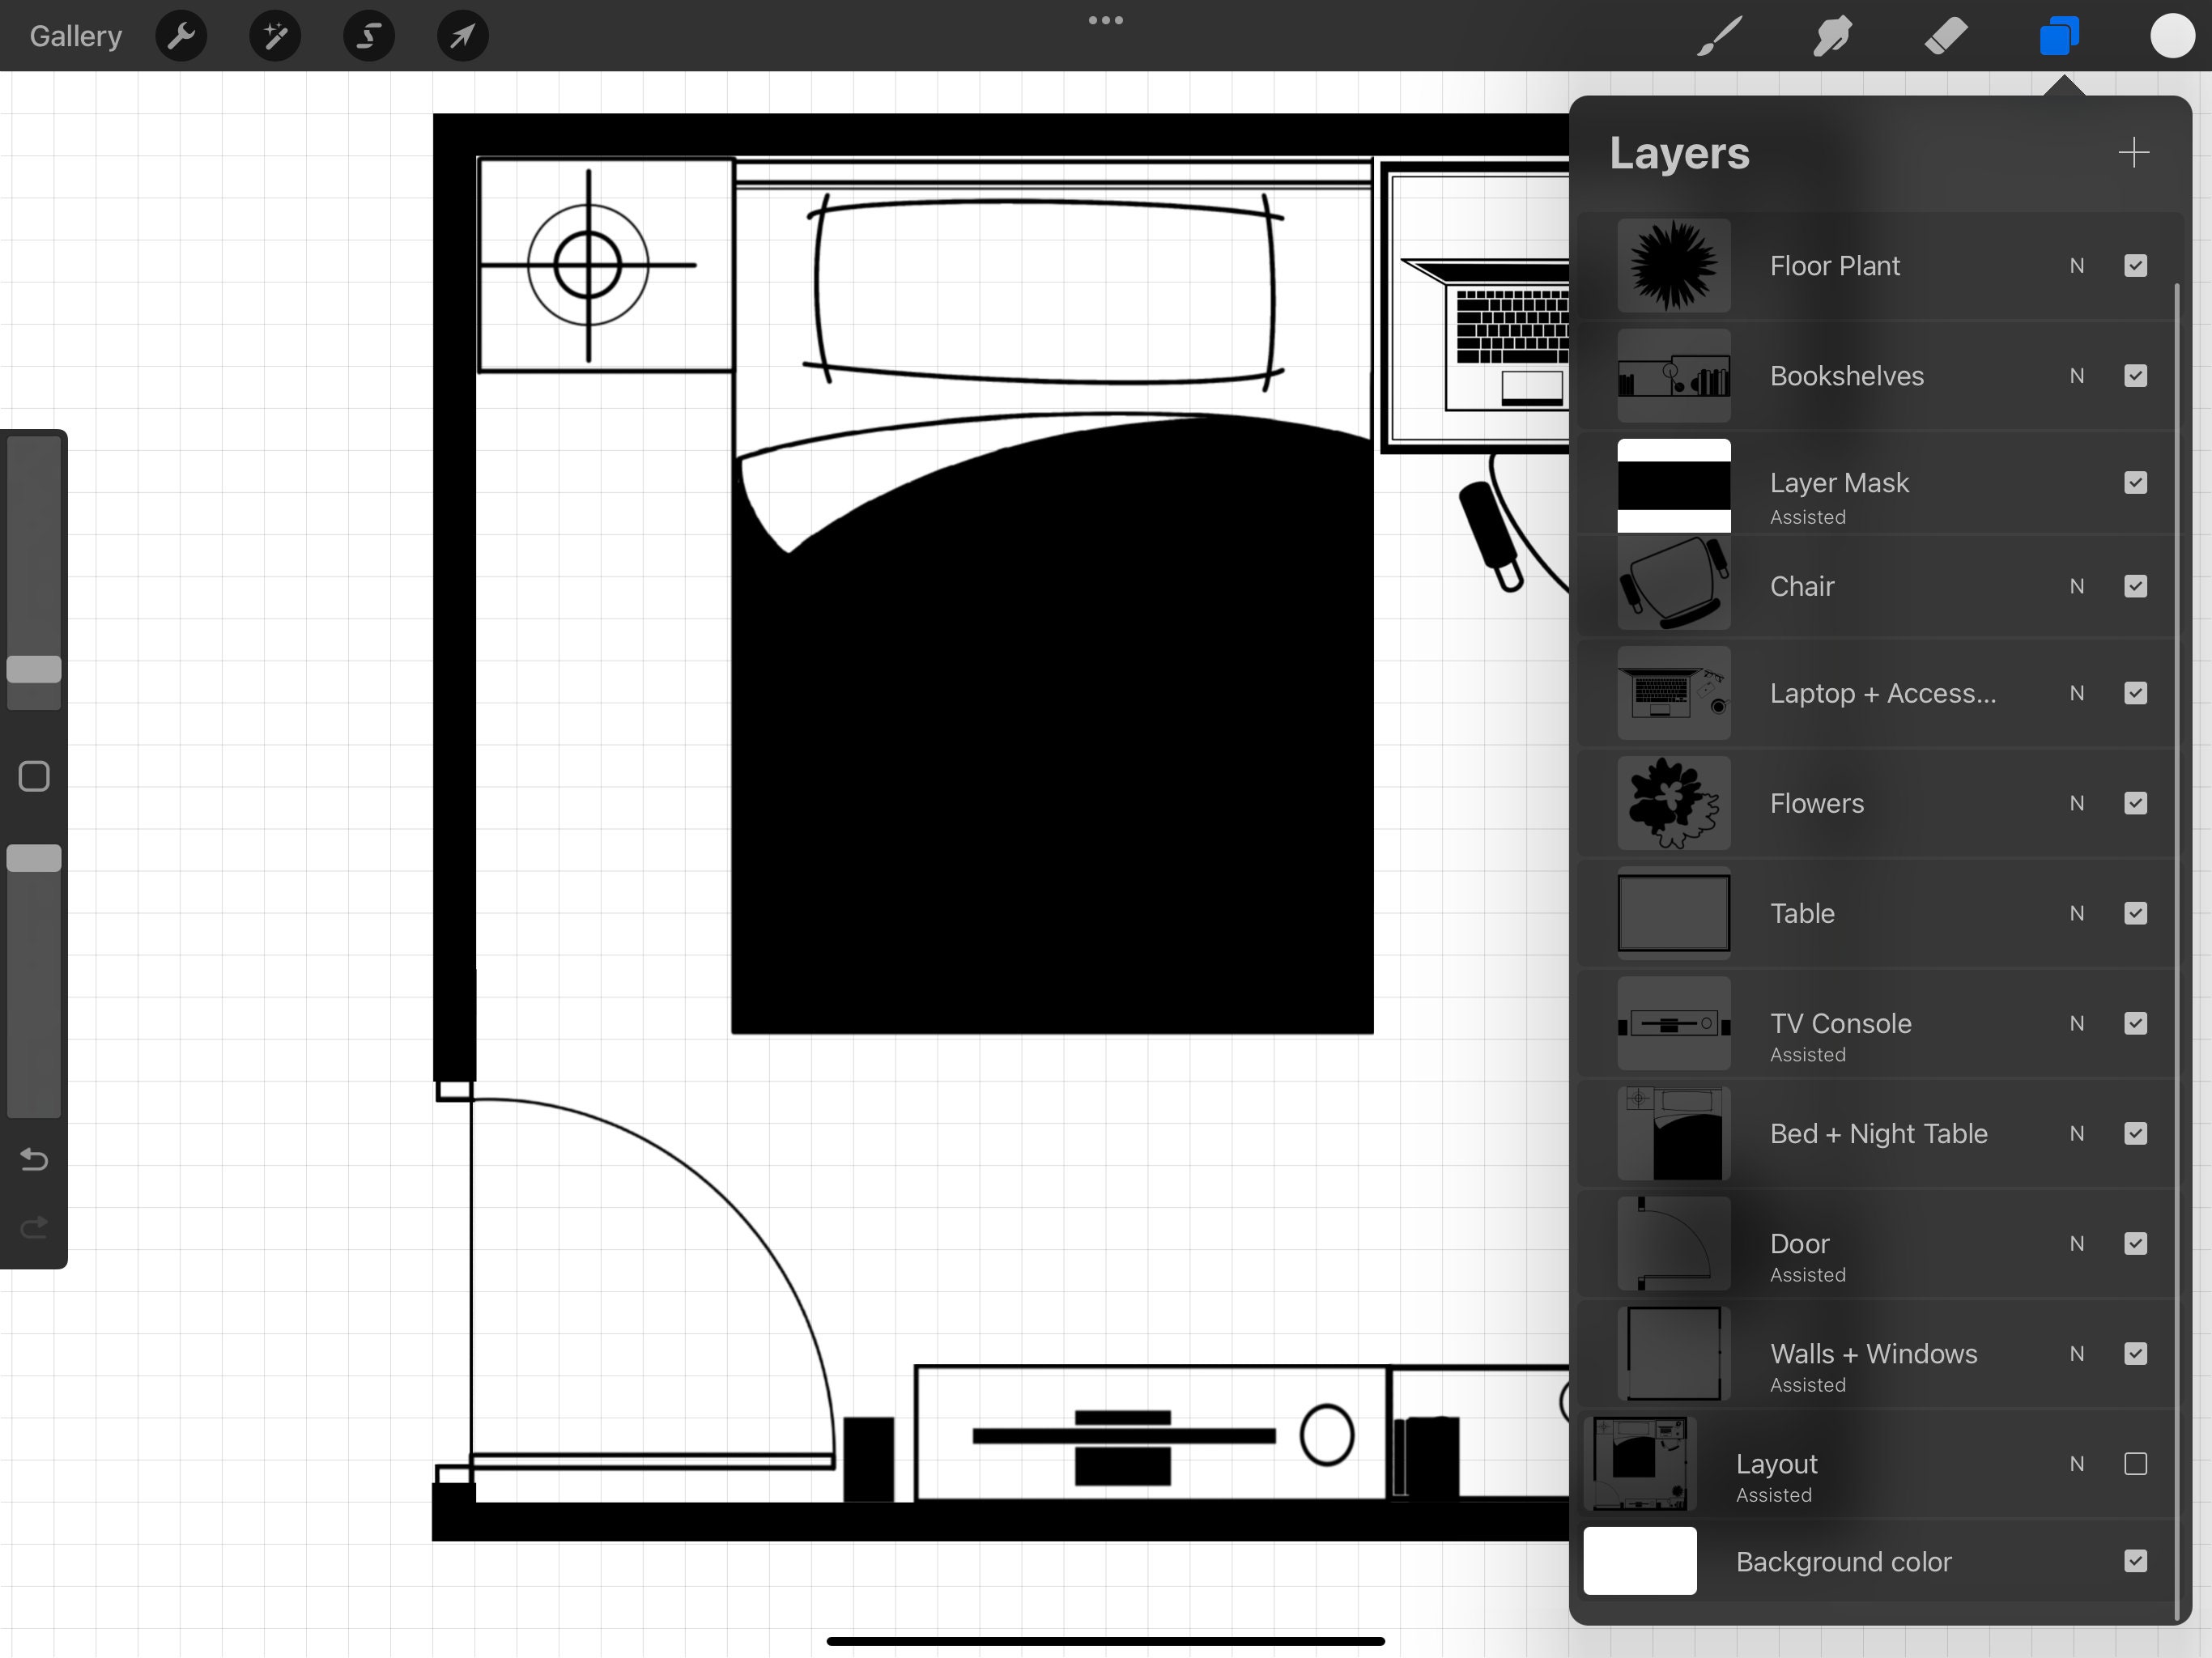Screen dimensions: 2212x1658
Task: Open the canvas options via the three dots
Action: pyautogui.click(x=1105, y=20)
